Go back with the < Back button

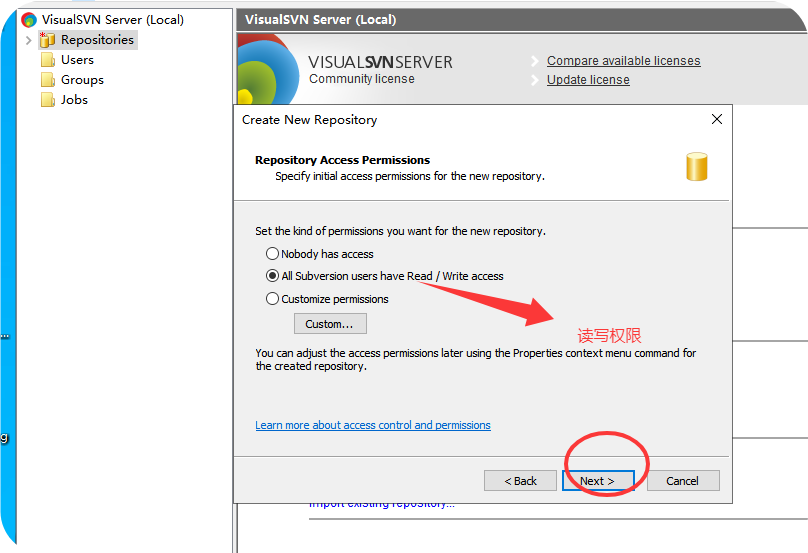(520, 481)
